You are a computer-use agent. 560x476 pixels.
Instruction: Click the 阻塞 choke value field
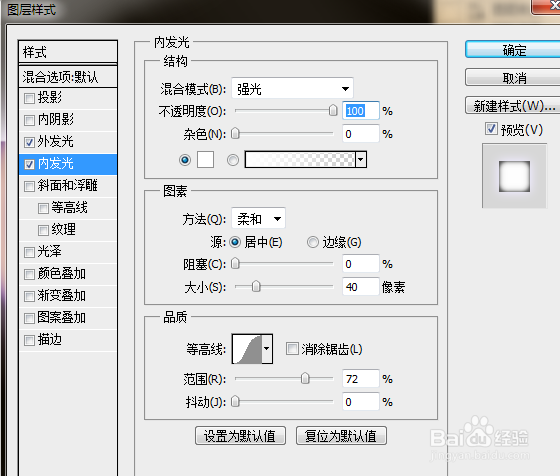pyautogui.click(x=361, y=264)
